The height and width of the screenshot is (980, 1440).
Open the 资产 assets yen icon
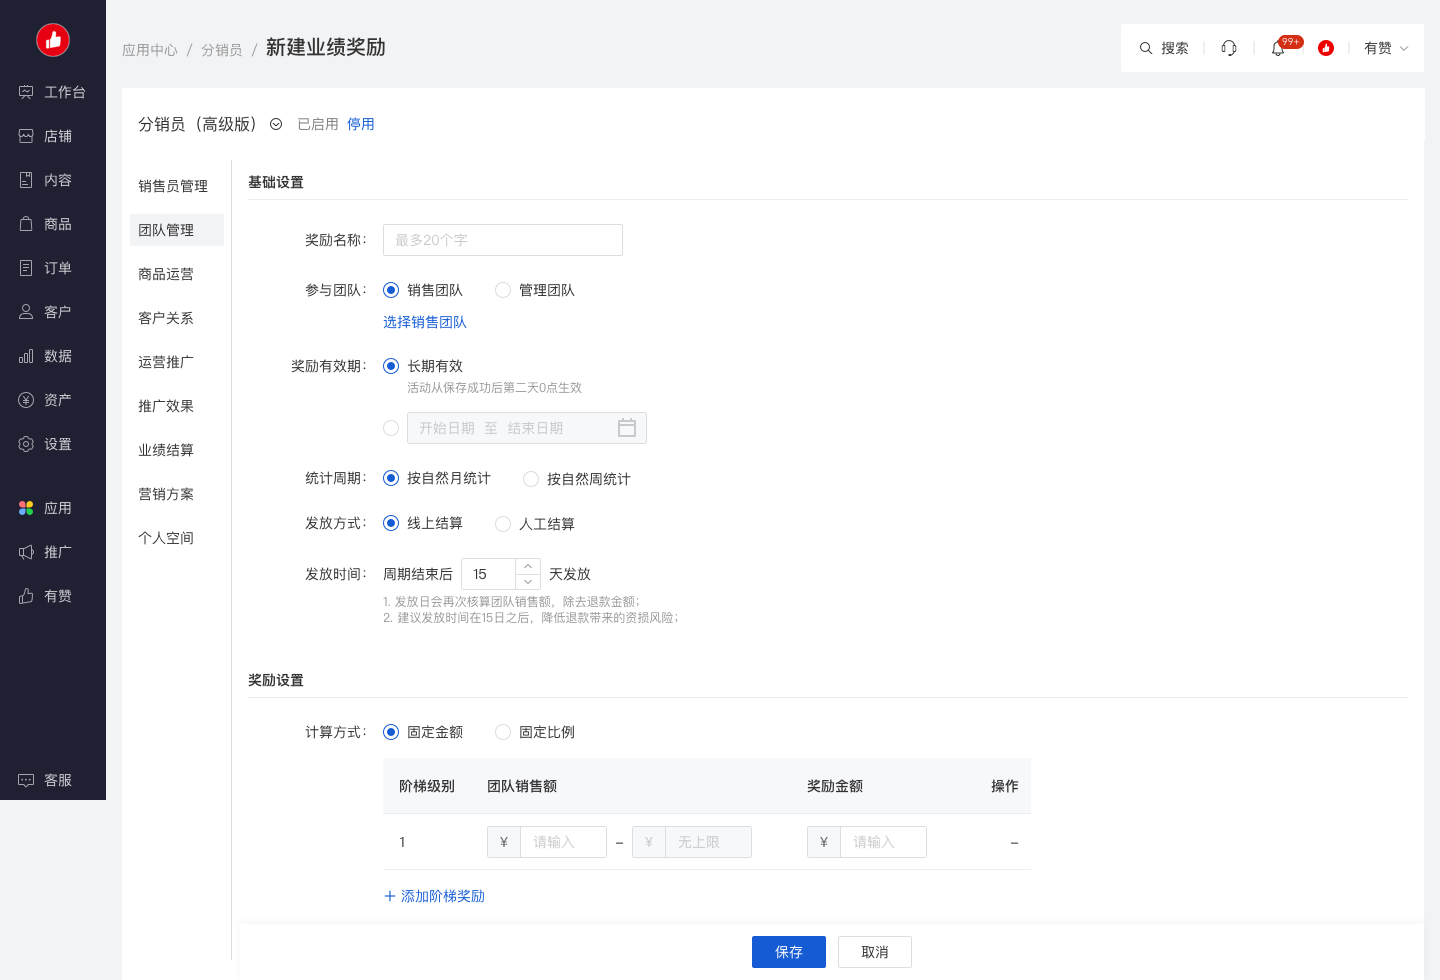pyautogui.click(x=26, y=400)
